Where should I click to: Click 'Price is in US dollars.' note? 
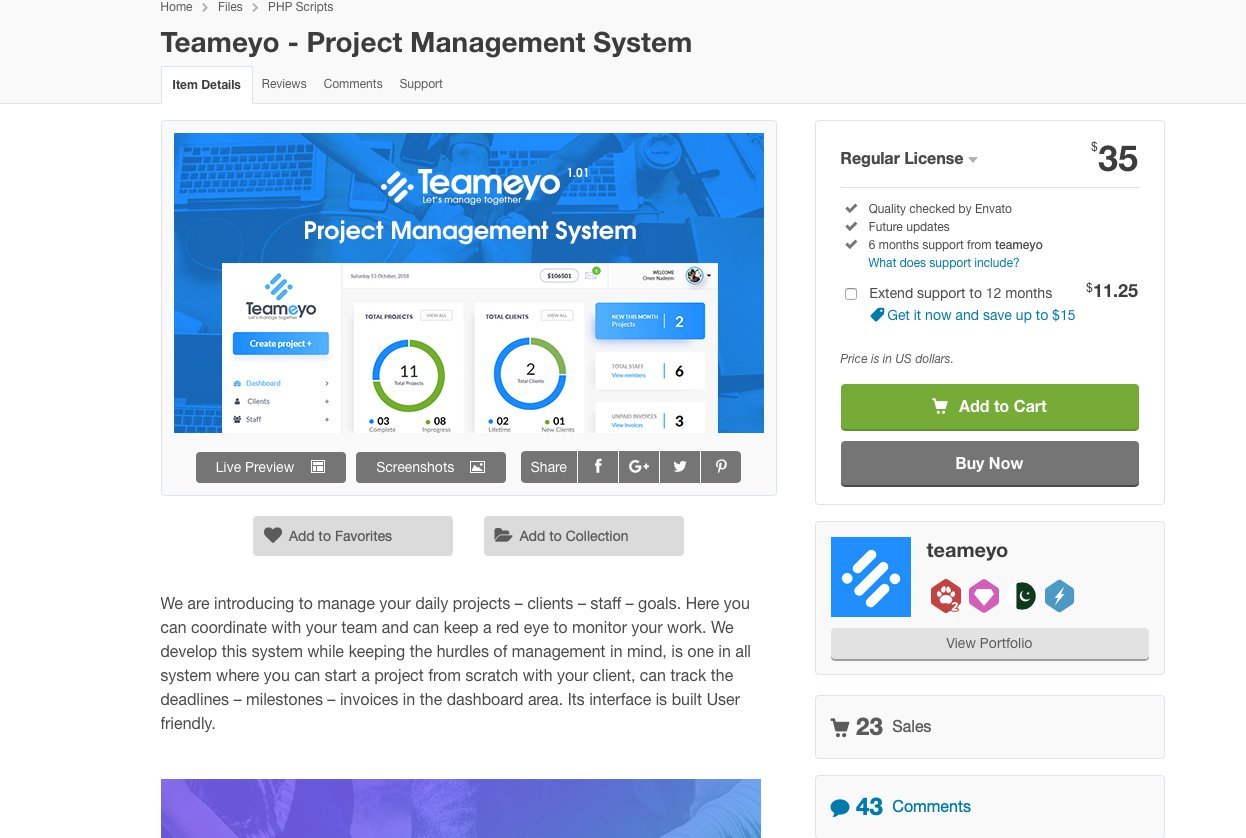pos(897,359)
